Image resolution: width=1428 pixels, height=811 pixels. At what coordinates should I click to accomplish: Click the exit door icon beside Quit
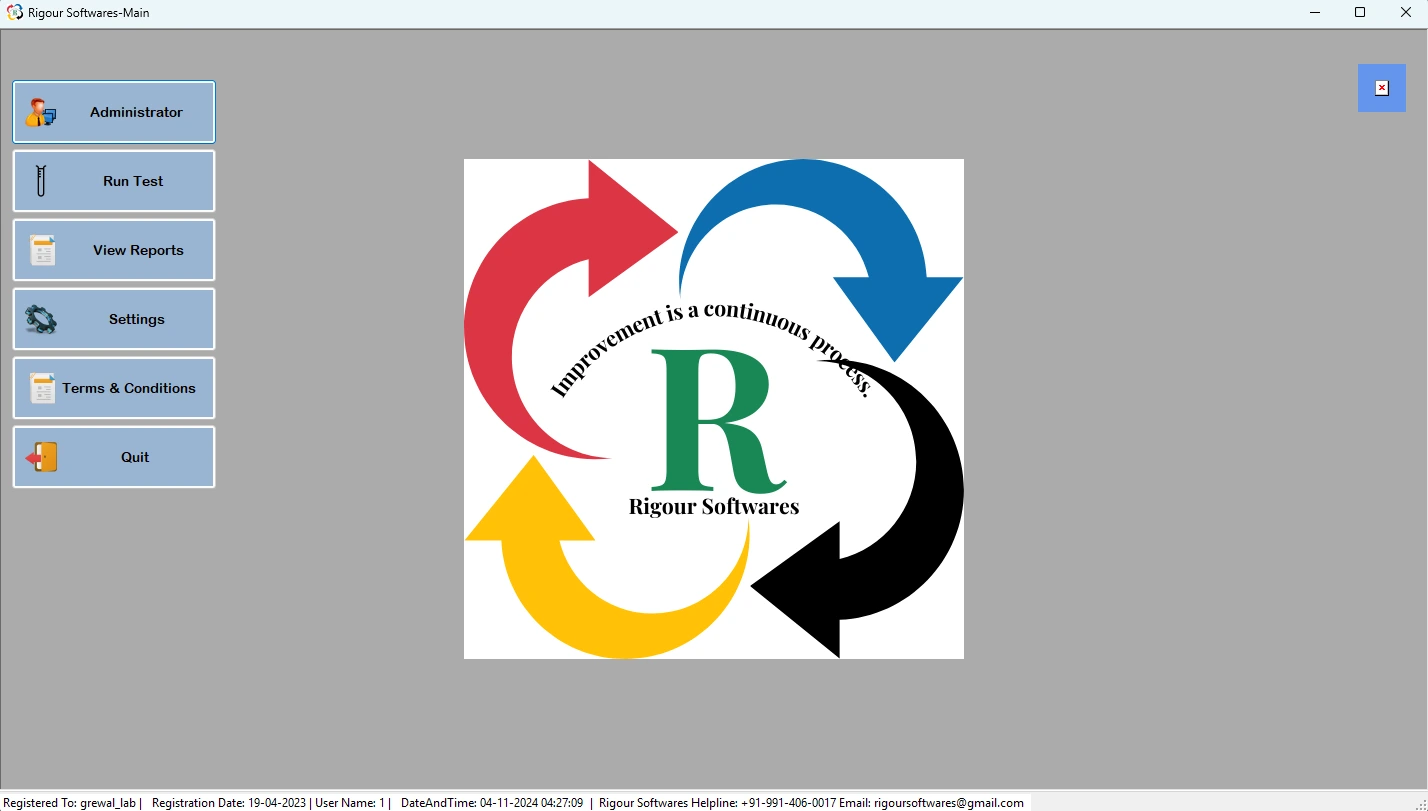(42, 457)
